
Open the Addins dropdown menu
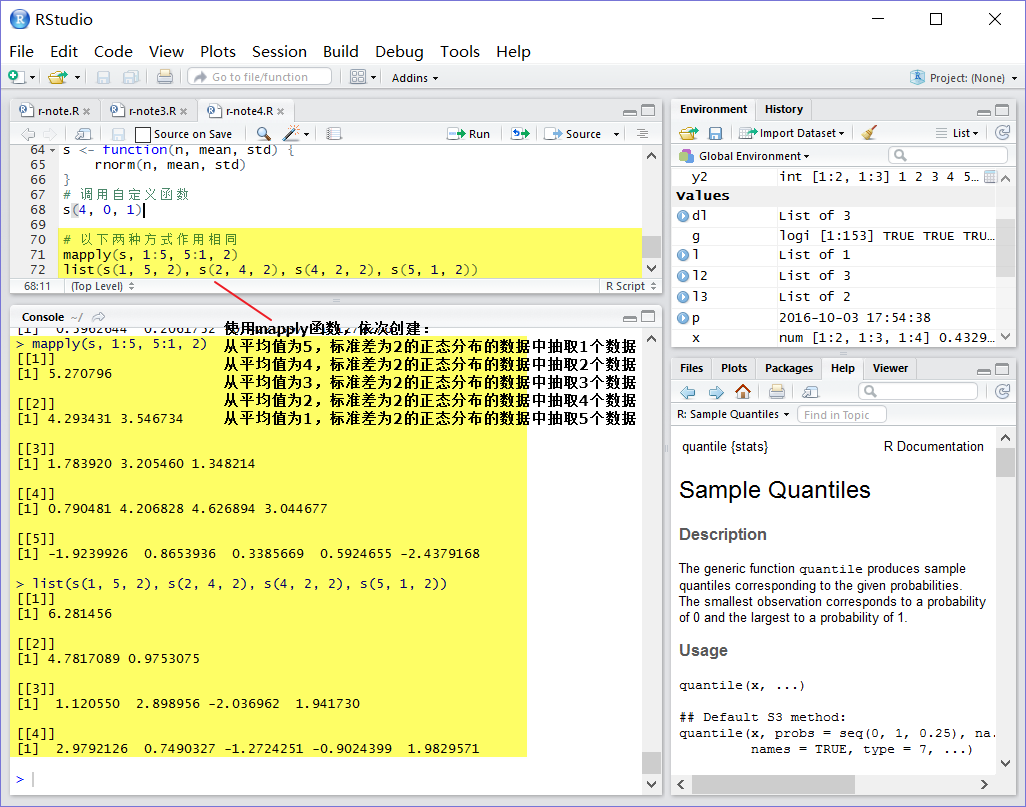(x=415, y=78)
